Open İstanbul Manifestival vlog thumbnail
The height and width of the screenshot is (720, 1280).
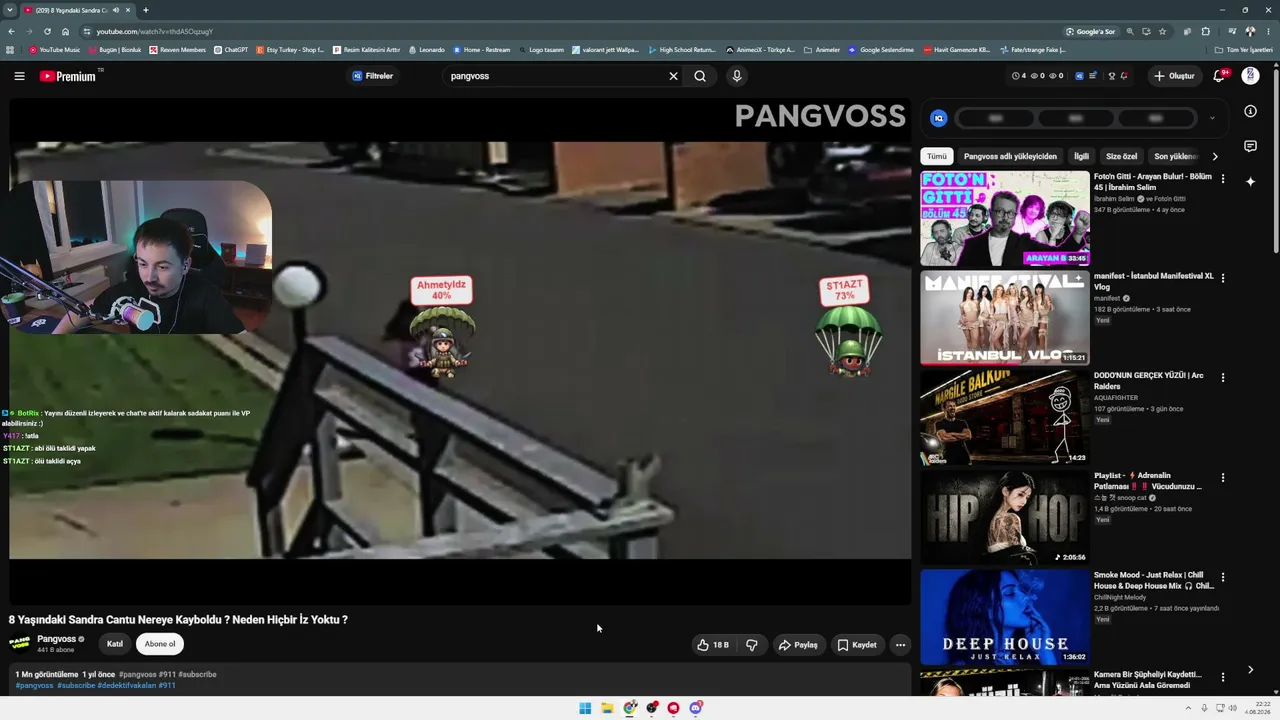coord(1005,318)
